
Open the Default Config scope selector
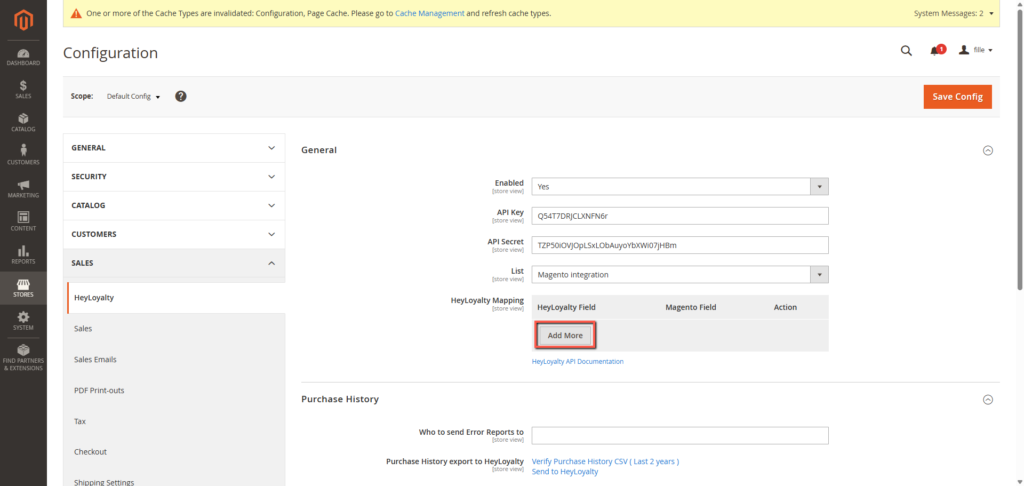[x=133, y=97]
